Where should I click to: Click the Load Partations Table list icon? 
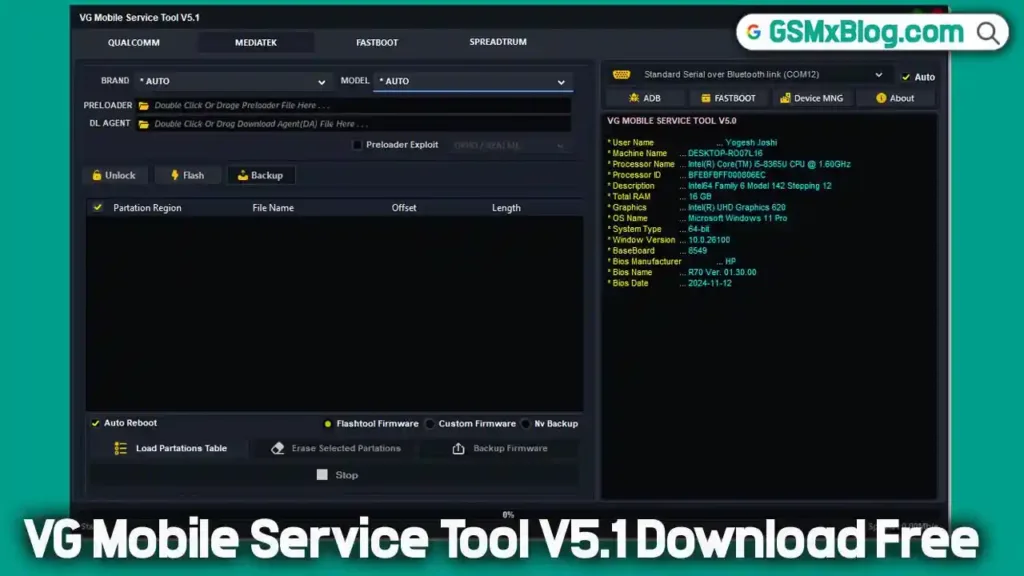tap(121, 448)
